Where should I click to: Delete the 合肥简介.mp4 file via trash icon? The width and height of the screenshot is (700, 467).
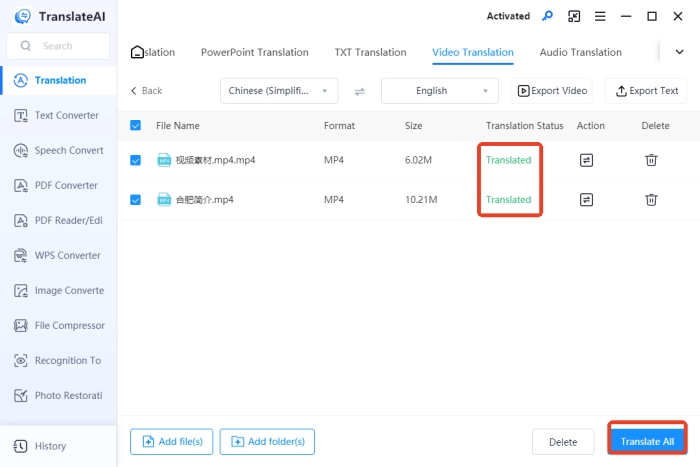click(651, 200)
